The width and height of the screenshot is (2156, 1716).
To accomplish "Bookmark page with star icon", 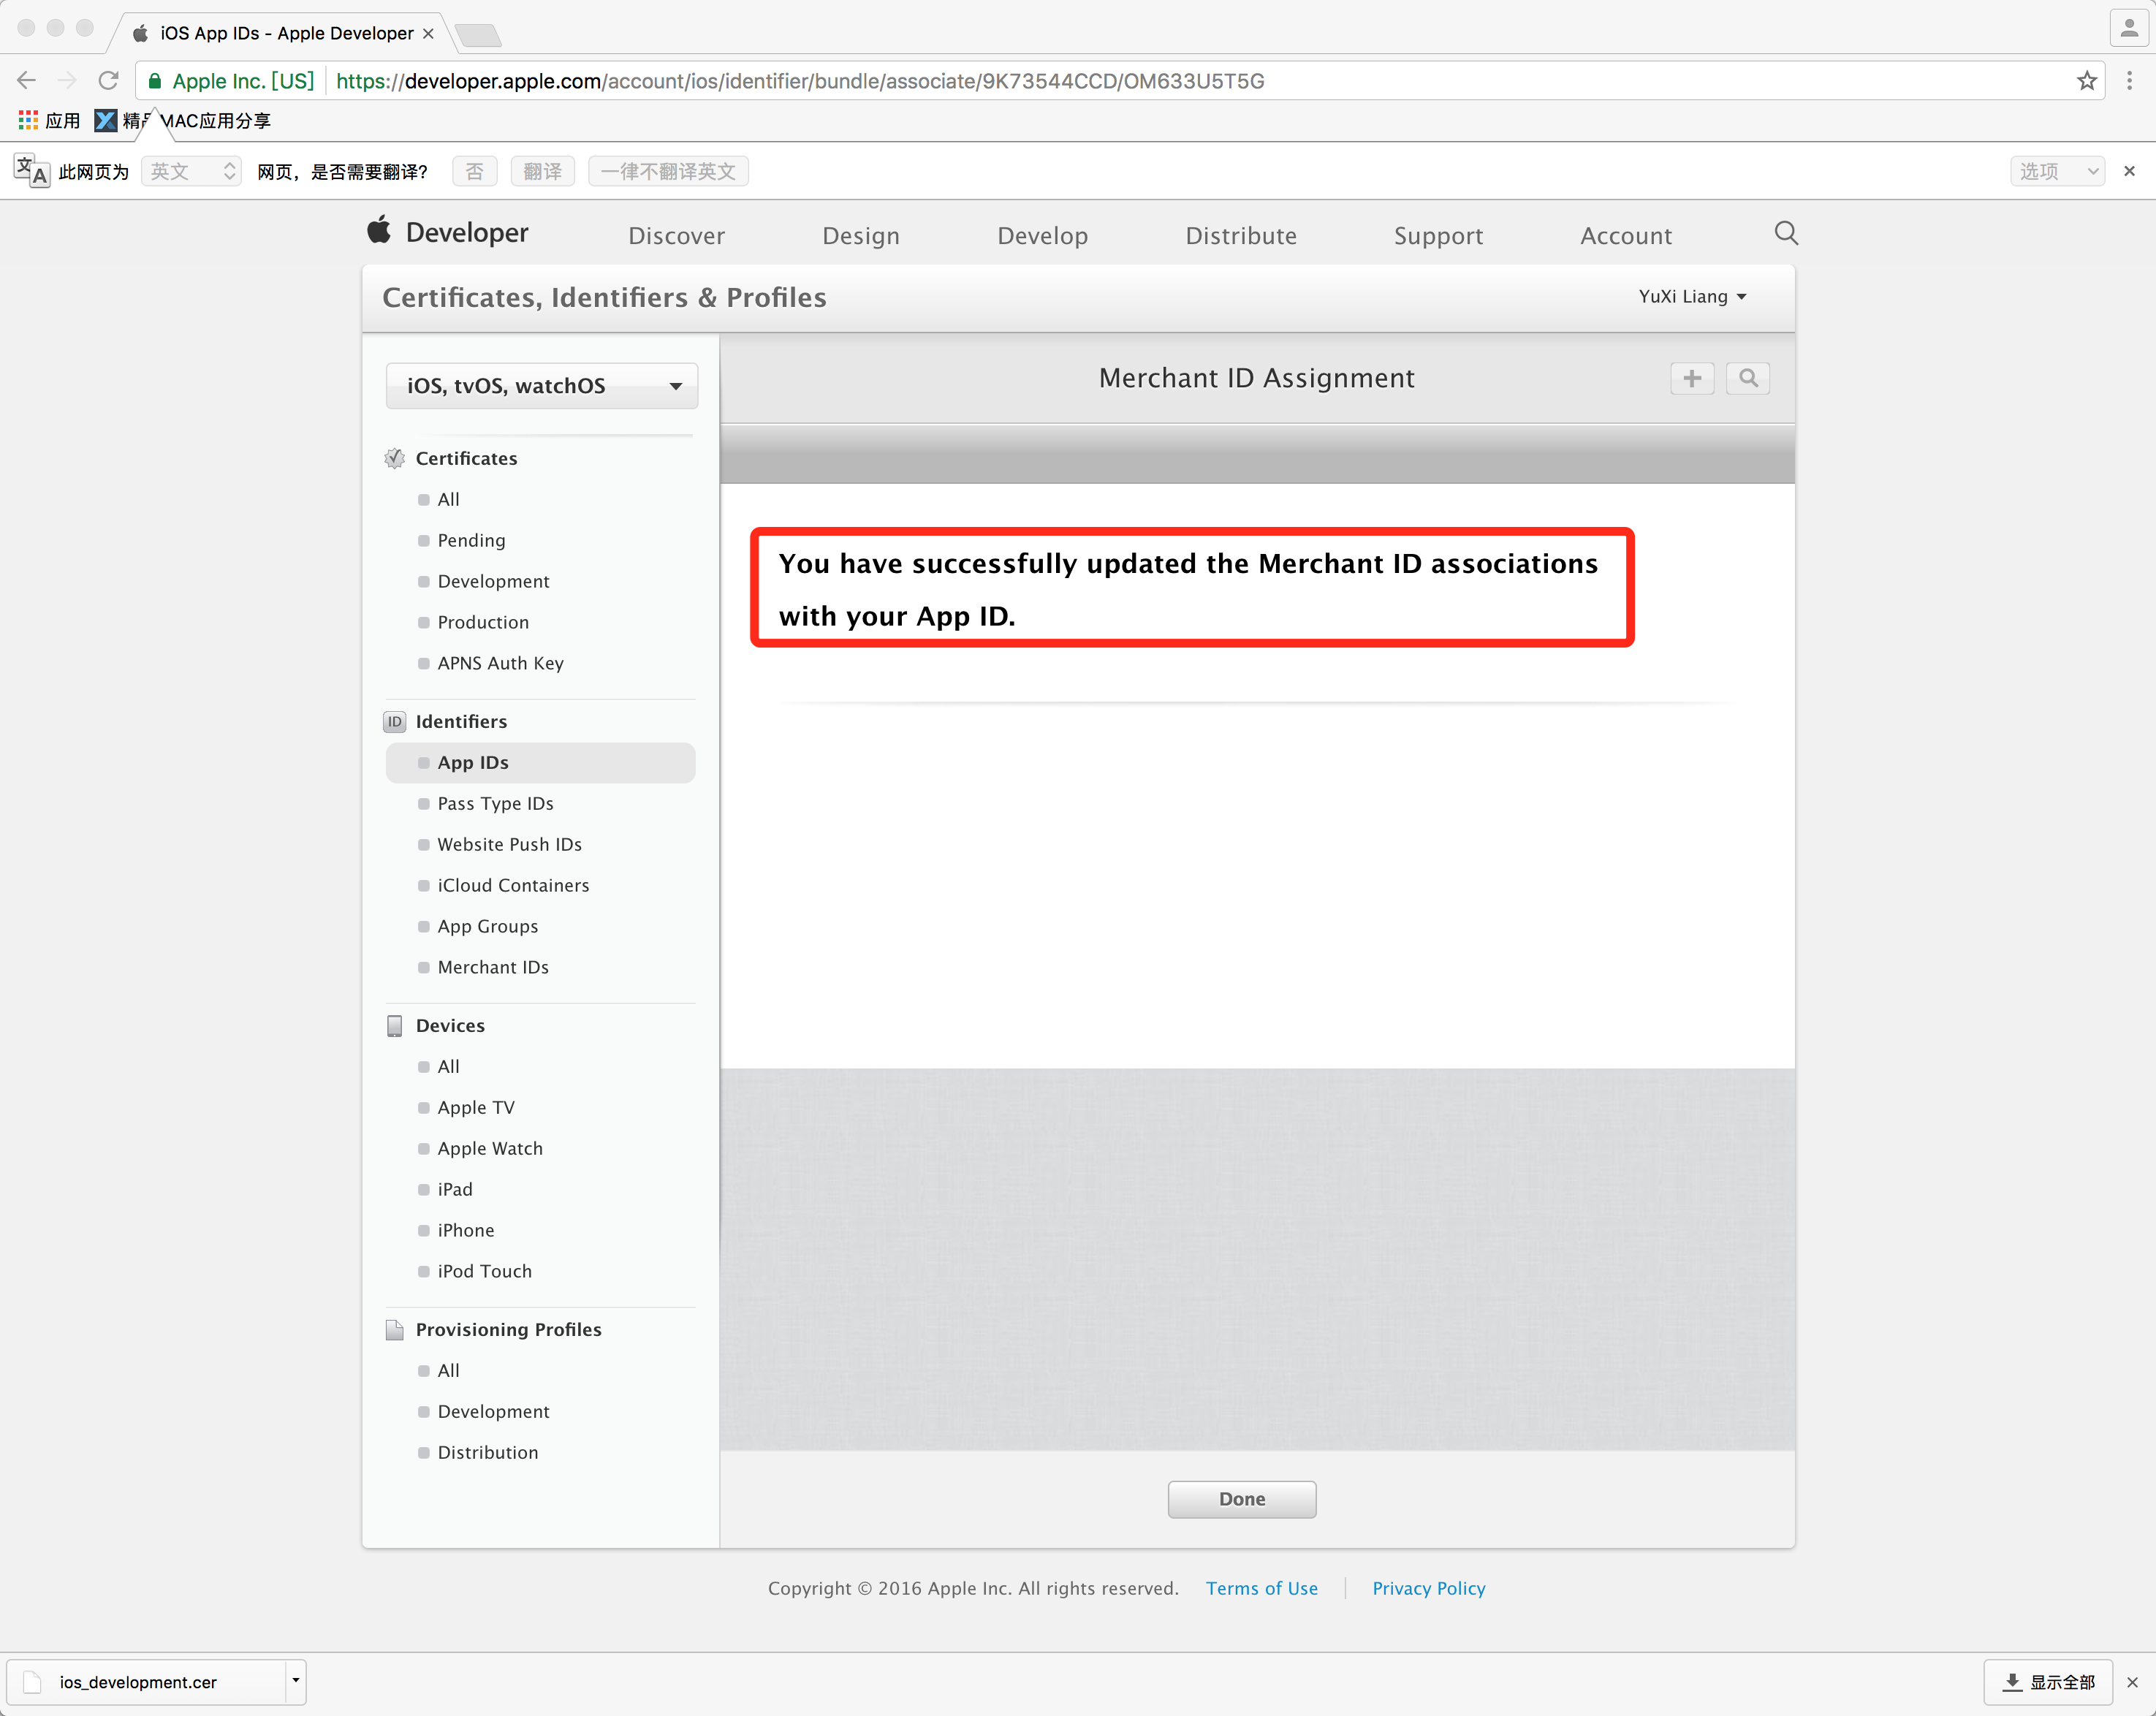I will 2086,81.
